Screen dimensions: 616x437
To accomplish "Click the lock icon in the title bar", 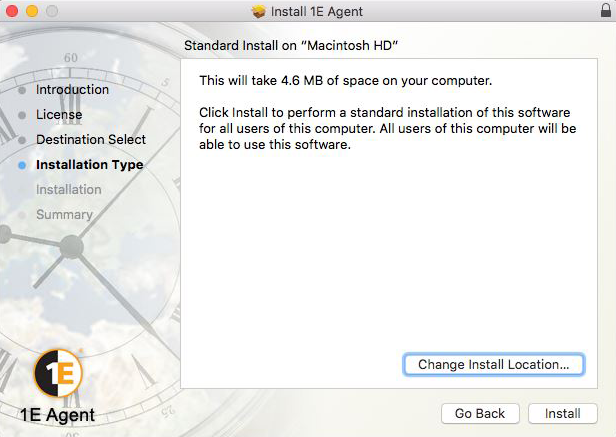I will 604,11.
